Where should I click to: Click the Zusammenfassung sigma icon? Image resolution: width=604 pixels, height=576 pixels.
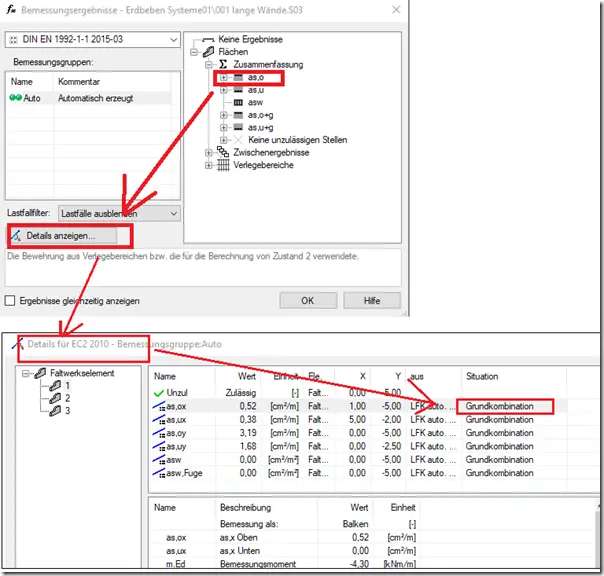point(223,64)
